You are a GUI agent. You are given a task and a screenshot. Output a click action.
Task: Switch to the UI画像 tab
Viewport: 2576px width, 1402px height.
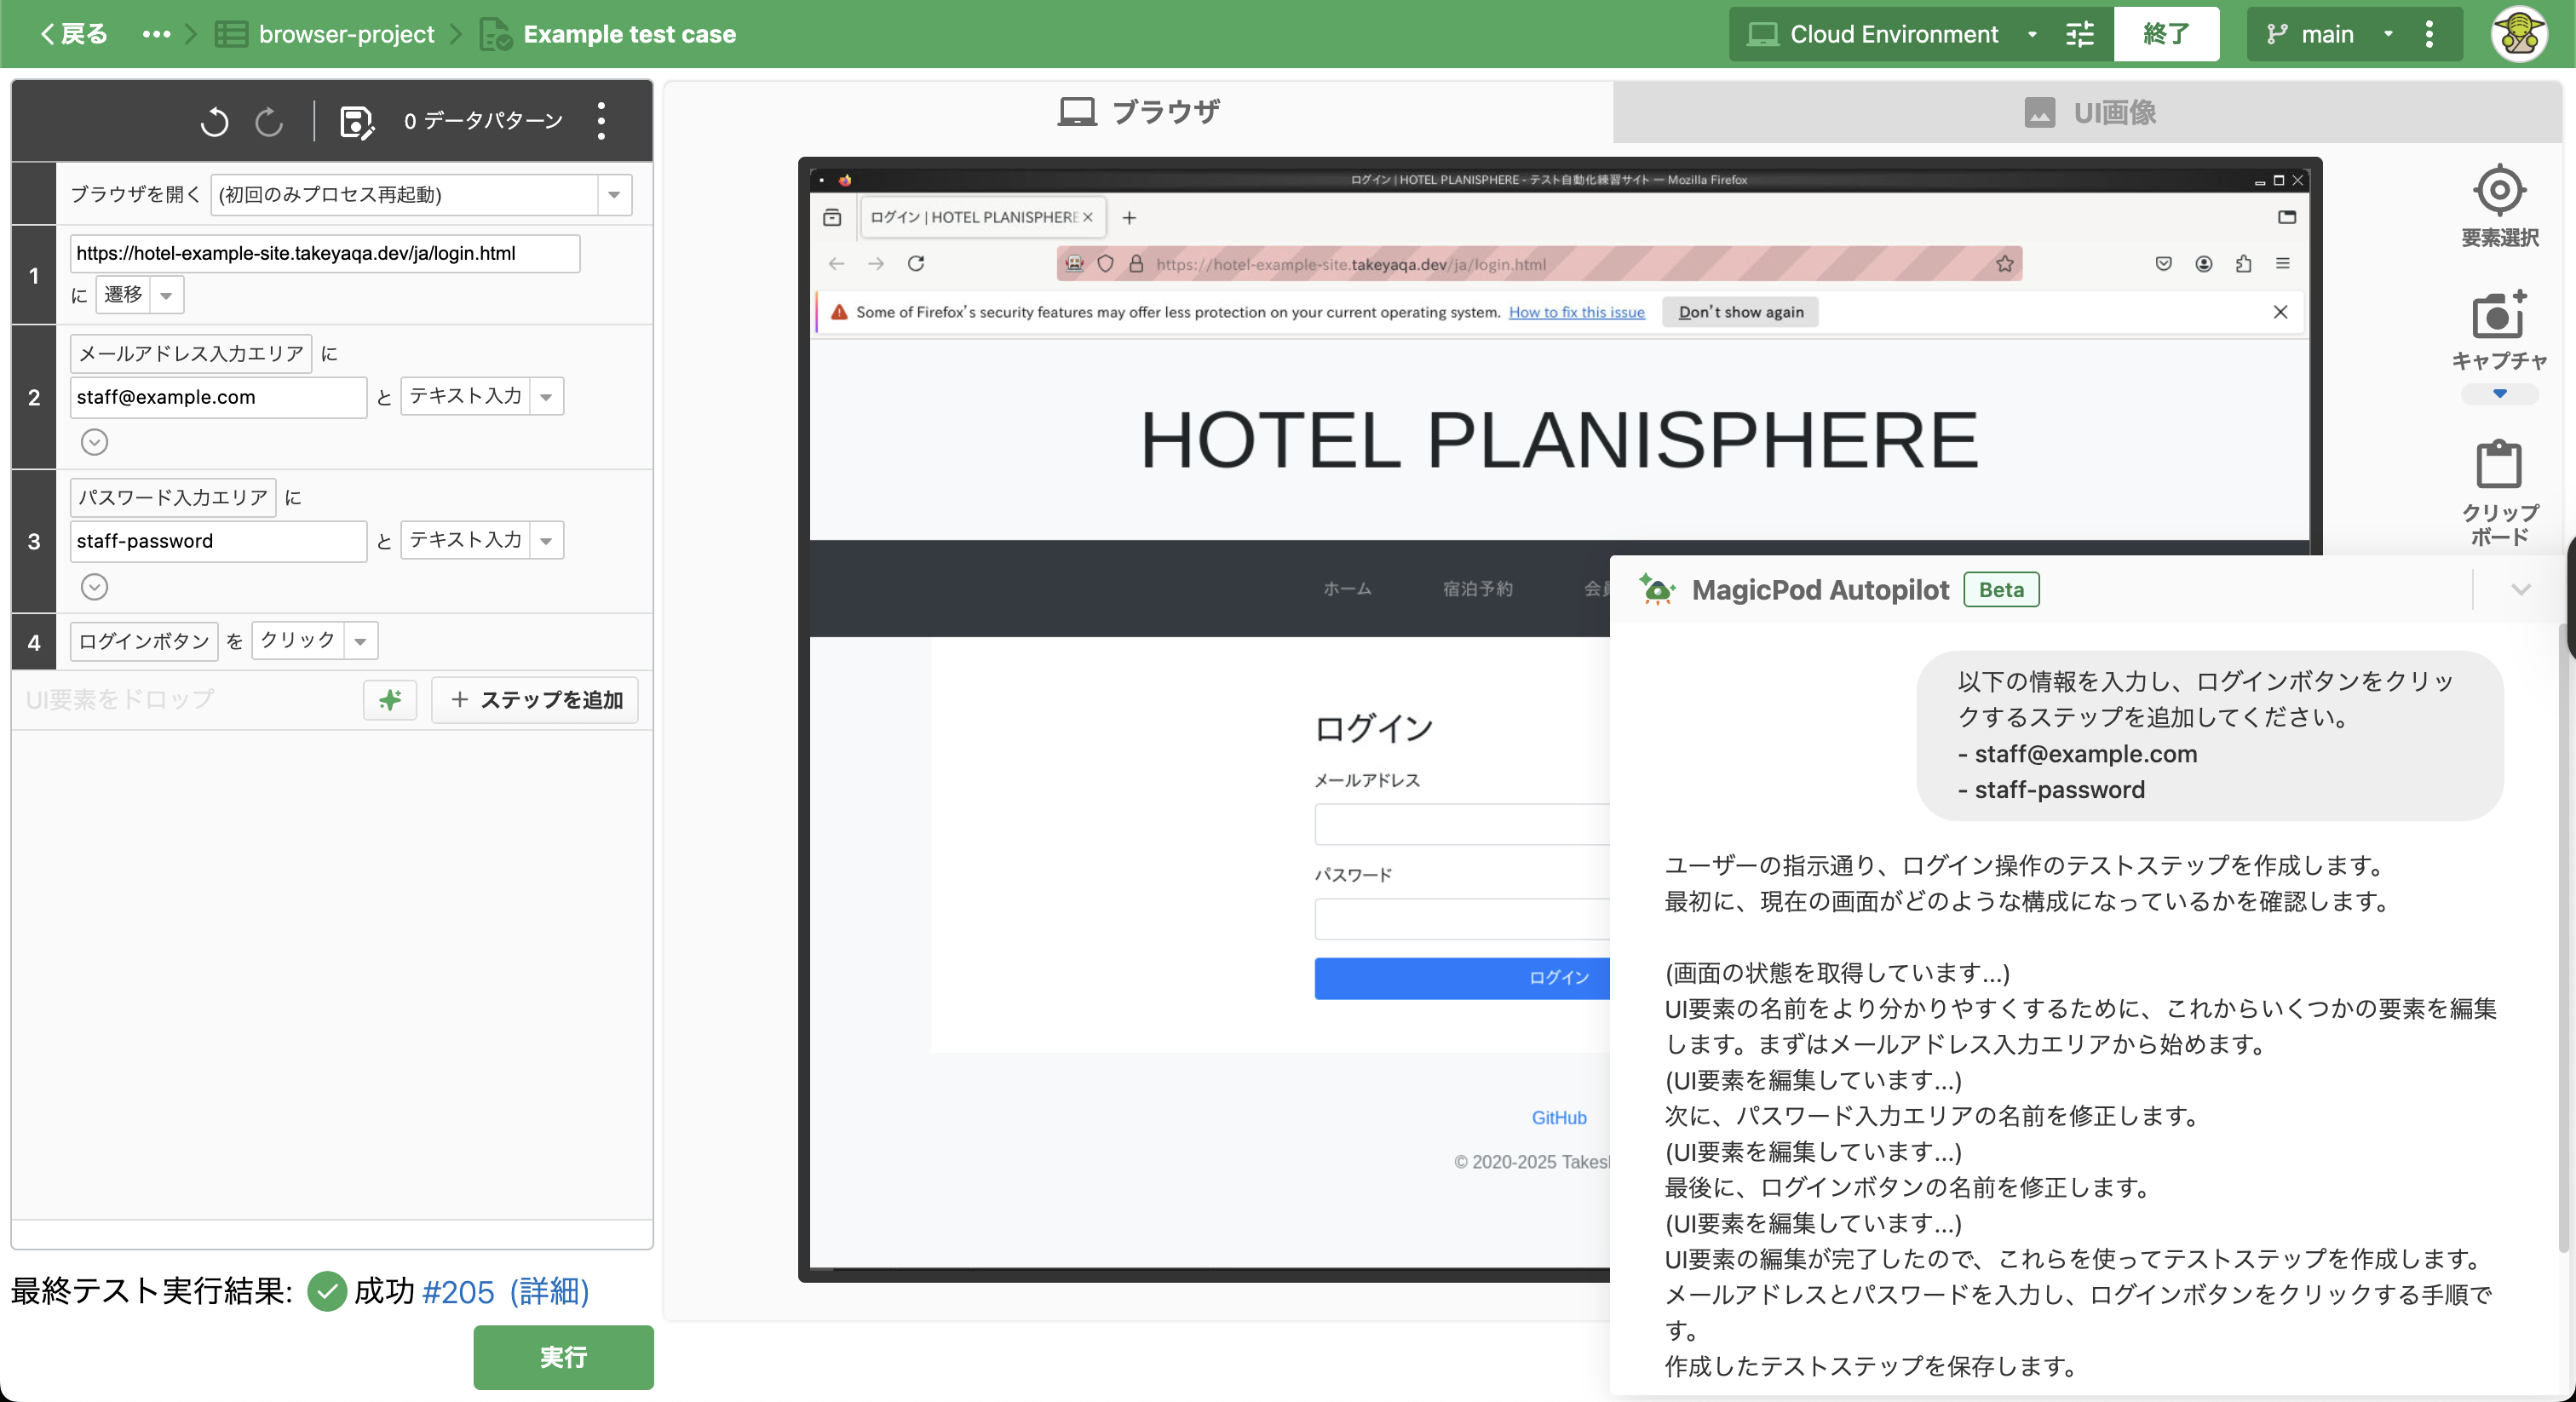click(2089, 112)
